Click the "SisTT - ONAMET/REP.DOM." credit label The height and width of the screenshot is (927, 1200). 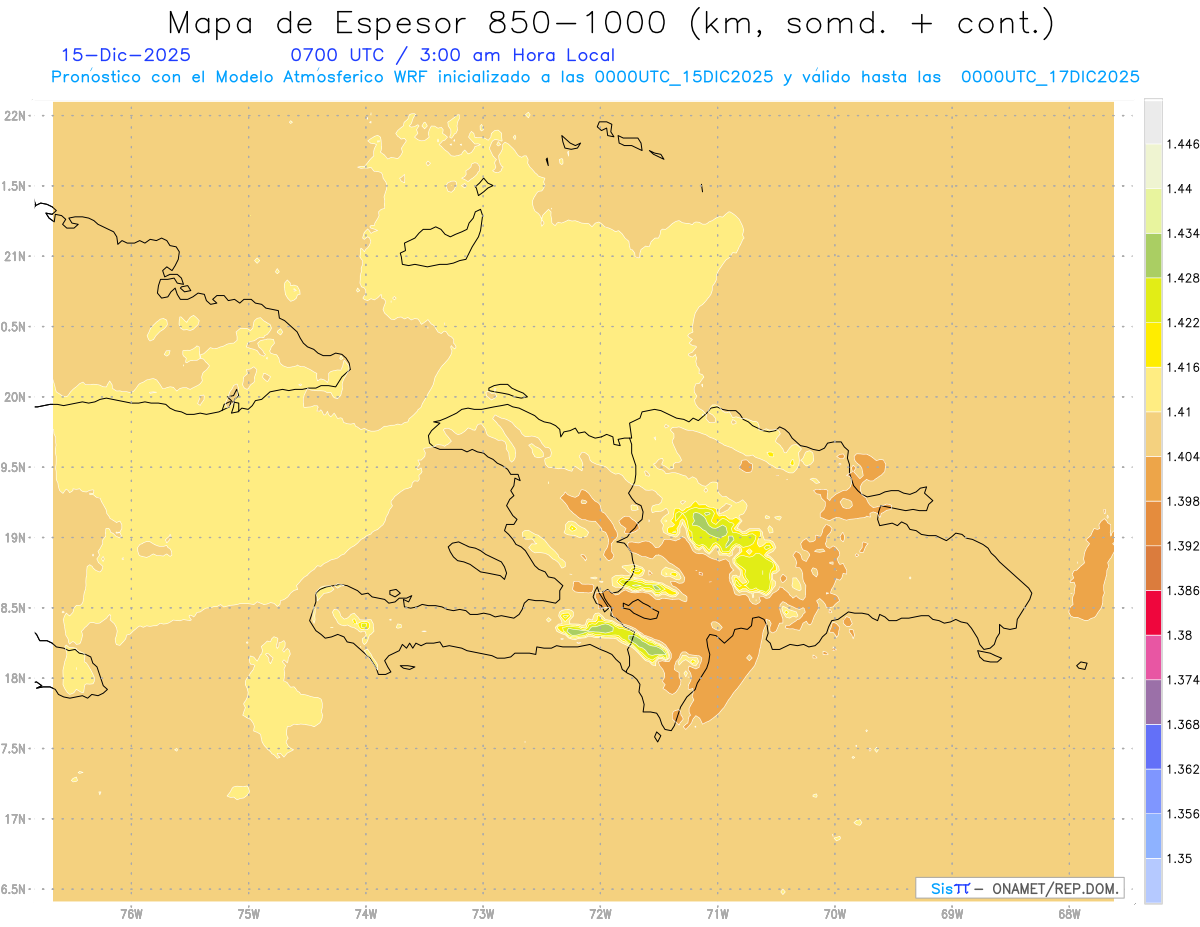[x=1019, y=888]
